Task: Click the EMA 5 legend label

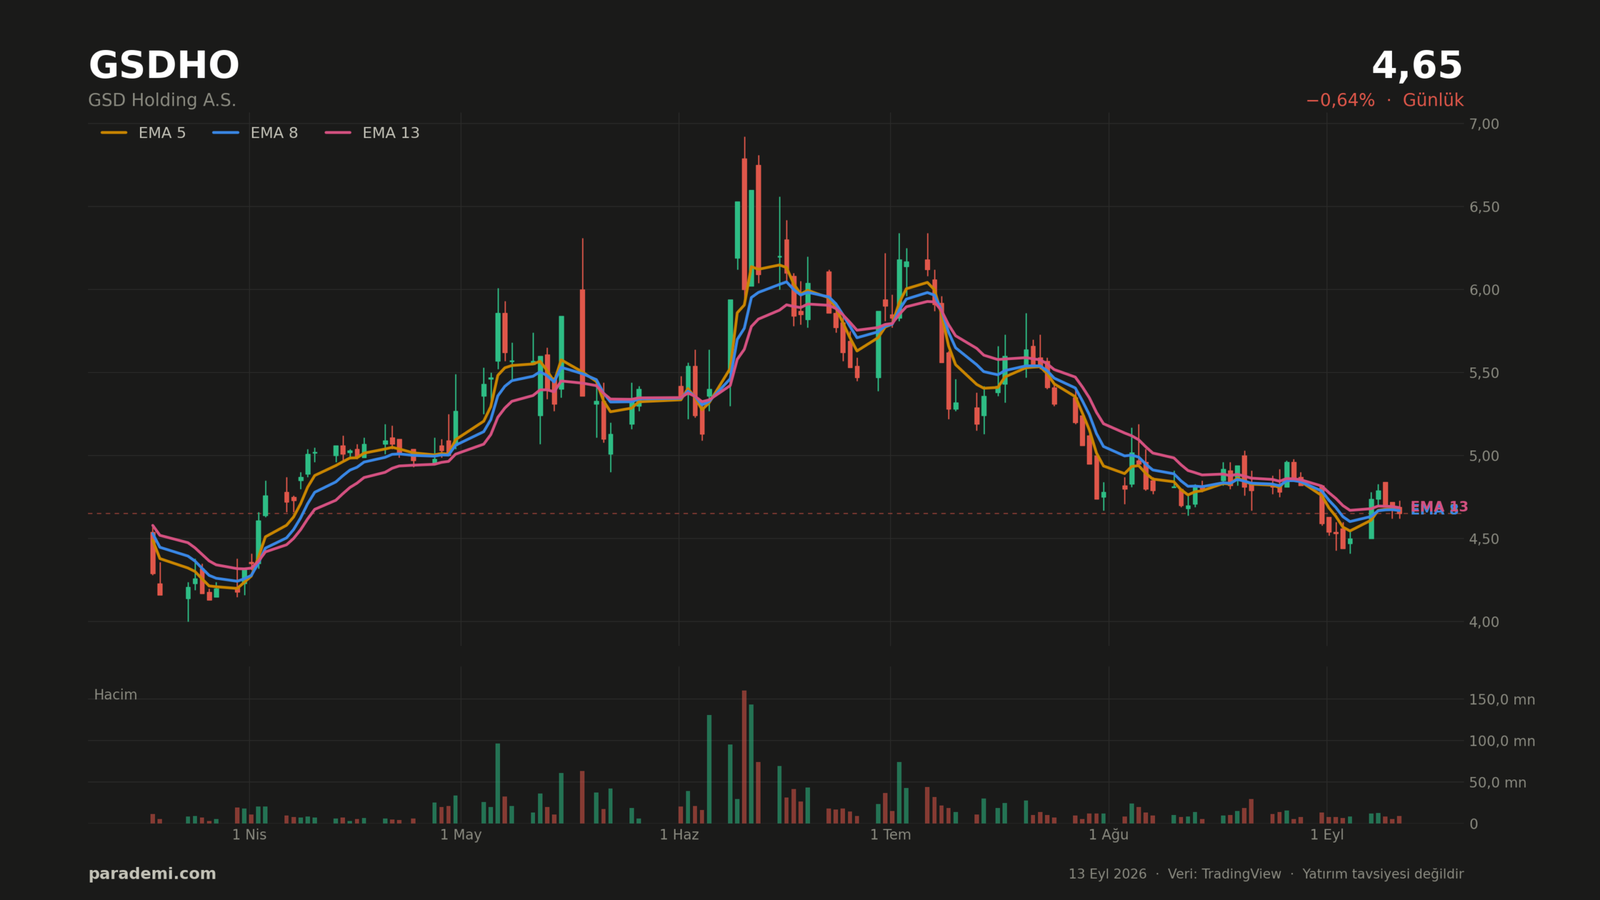Action: [162, 133]
